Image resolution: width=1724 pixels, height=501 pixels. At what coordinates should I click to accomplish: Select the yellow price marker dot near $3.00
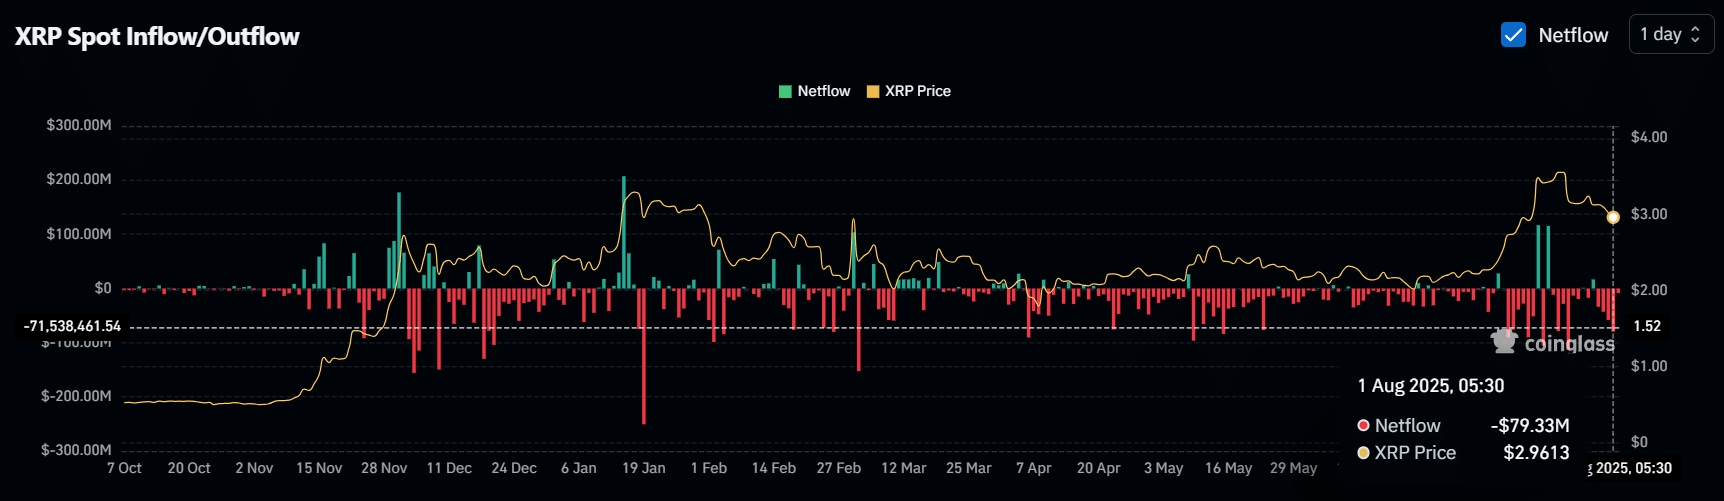coord(1613,217)
